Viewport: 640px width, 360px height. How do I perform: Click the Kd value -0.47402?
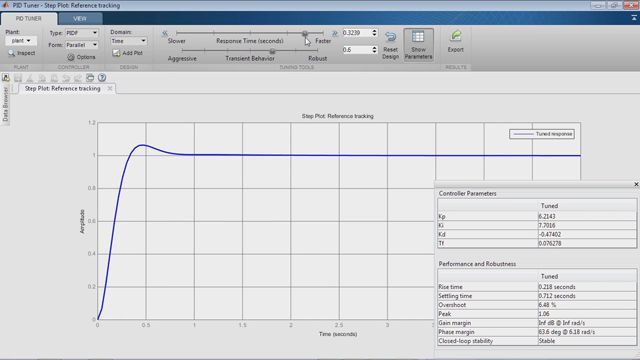[587, 234]
